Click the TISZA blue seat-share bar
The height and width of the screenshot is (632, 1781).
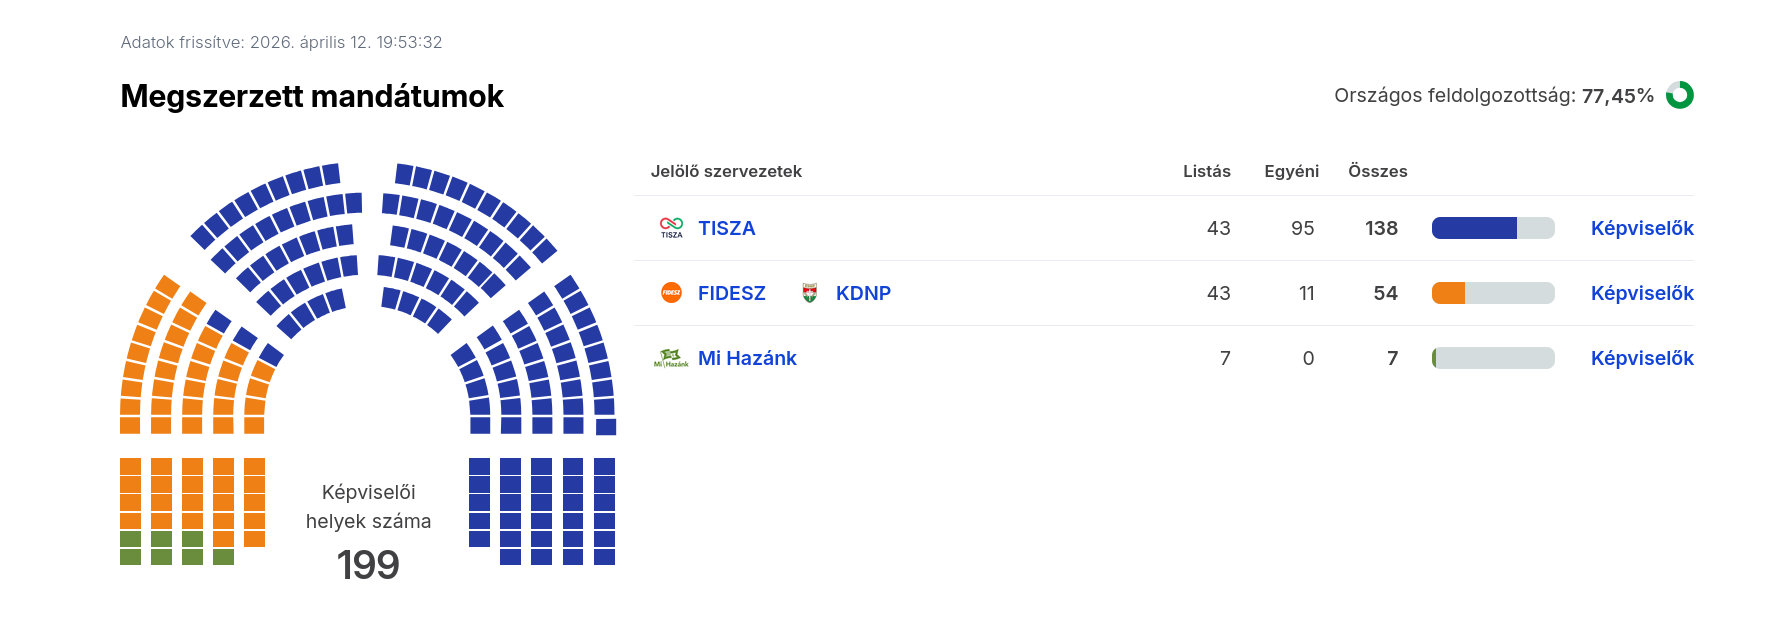(1474, 228)
